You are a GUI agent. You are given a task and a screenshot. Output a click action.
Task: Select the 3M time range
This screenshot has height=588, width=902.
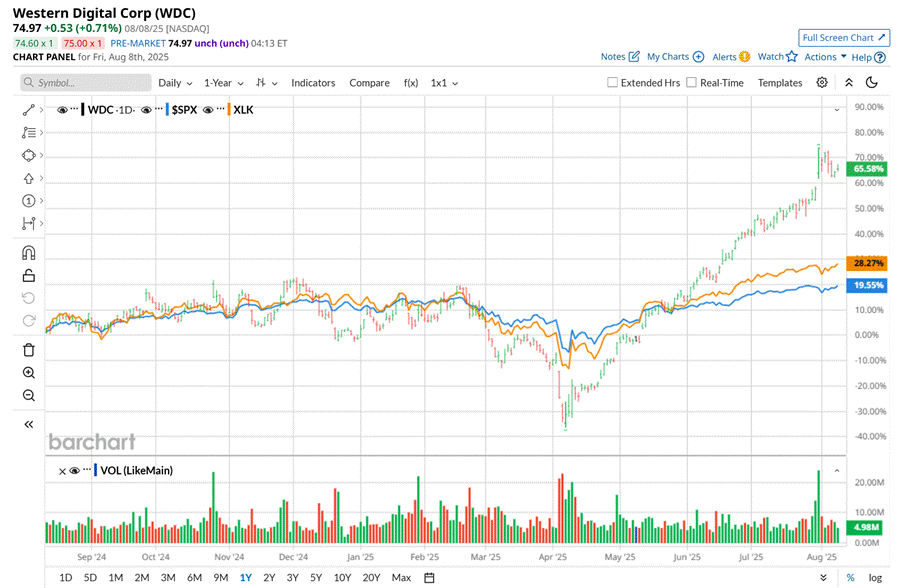point(168,578)
